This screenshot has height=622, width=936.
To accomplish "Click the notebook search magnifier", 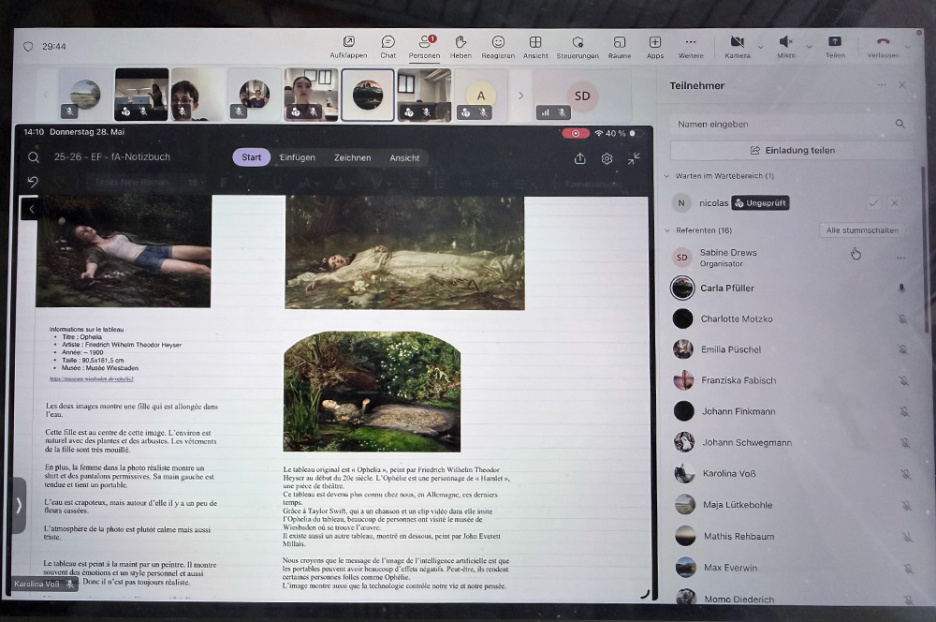I will pyautogui.click(x=33, y=158).
